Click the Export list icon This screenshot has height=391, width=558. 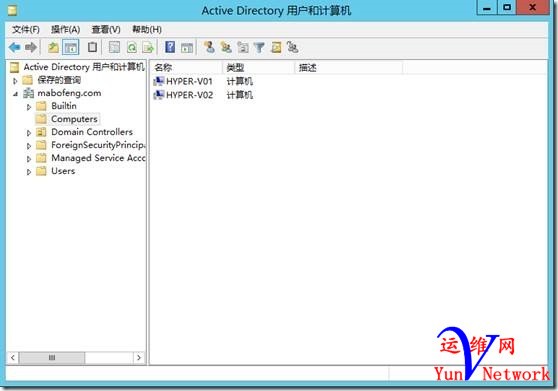tap(148, 47)
